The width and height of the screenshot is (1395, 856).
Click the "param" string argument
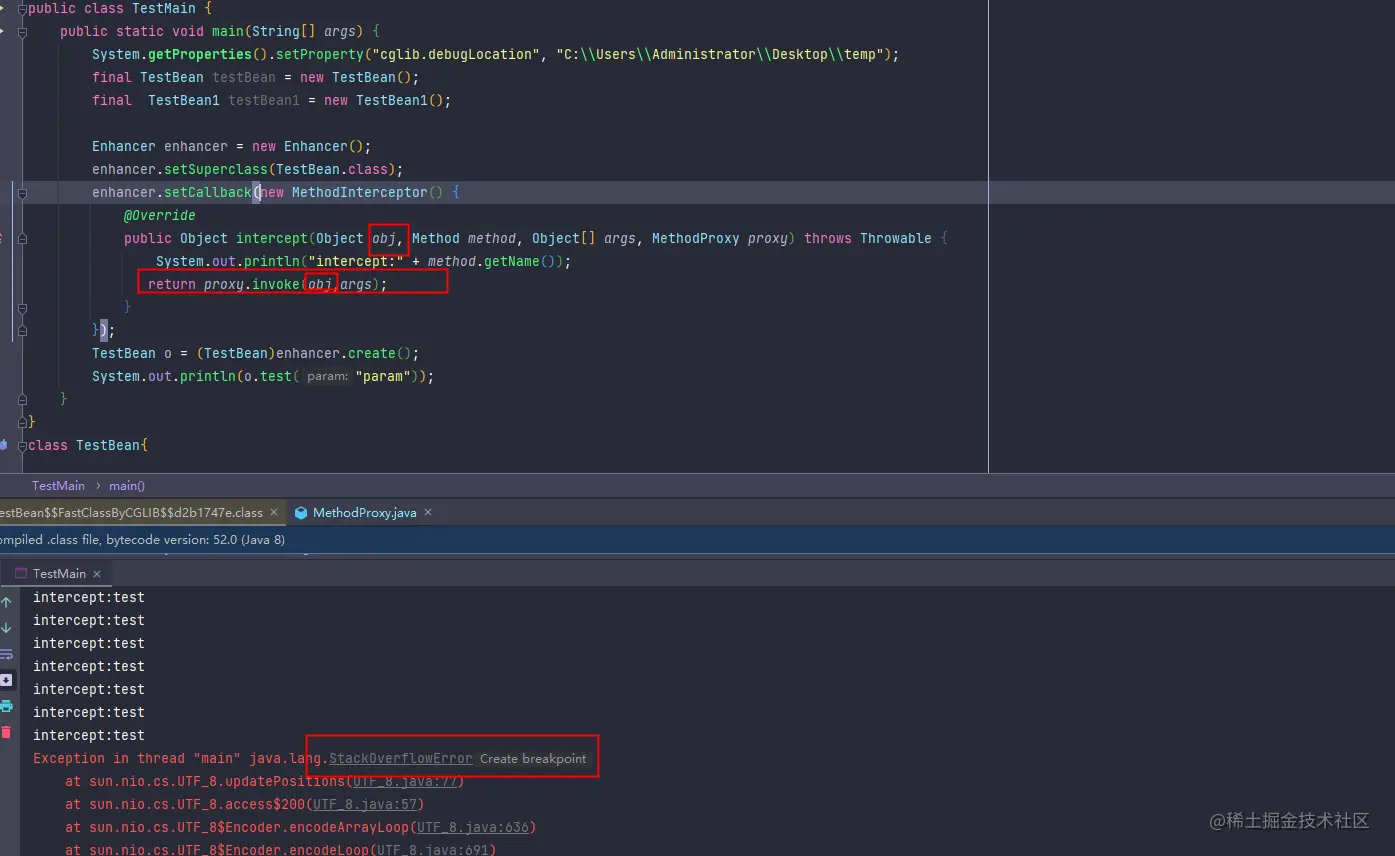pyautogui.click(x=383, y=377)
